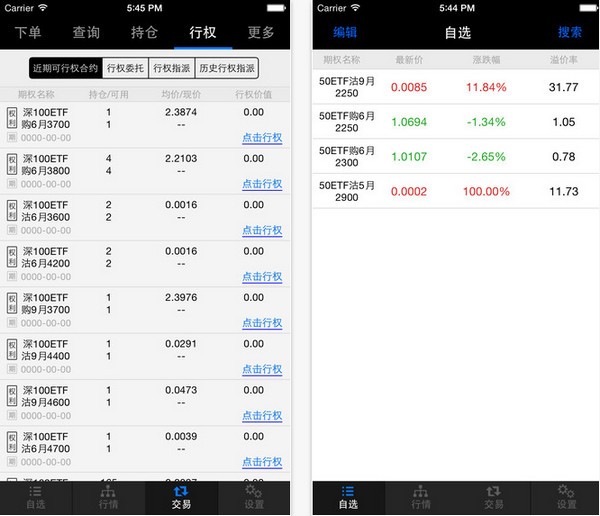Click latest price 1.0694
Screen dimensions: 600x516
tap(409, 122)
